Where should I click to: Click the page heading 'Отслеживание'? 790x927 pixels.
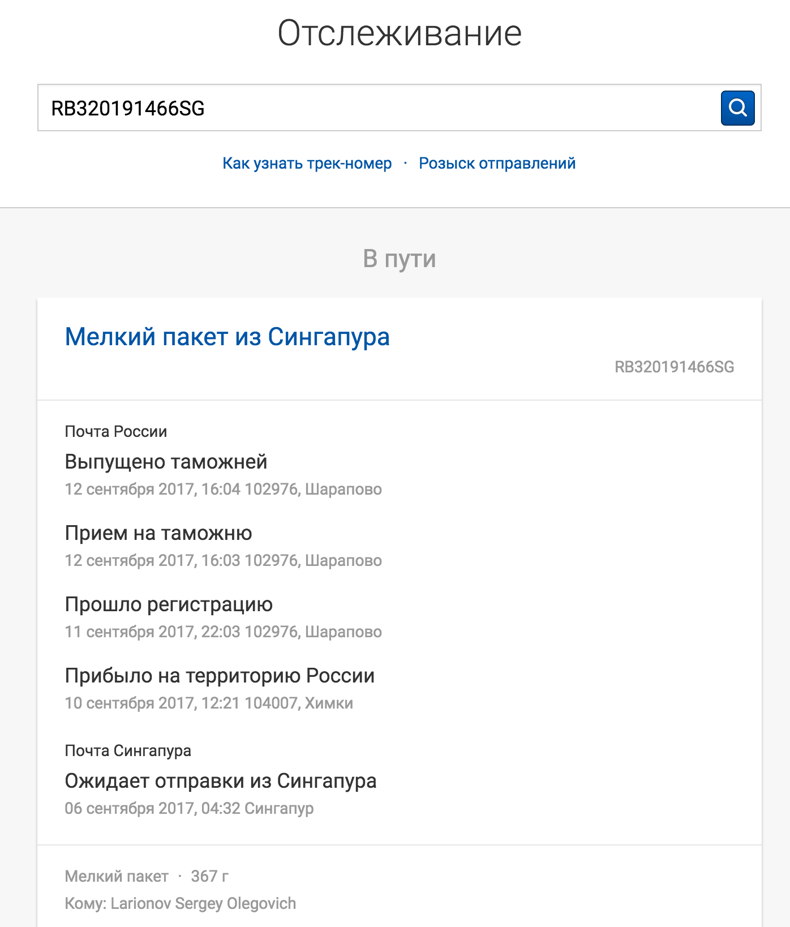pyautogui.click(x=399, y=33)
